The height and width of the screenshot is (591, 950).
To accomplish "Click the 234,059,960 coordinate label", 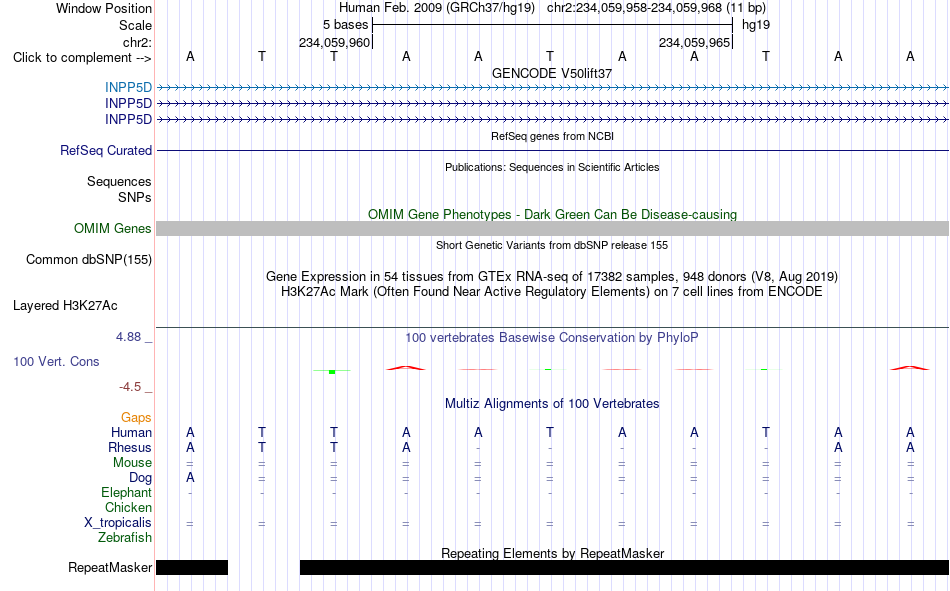I will (334, 42).
